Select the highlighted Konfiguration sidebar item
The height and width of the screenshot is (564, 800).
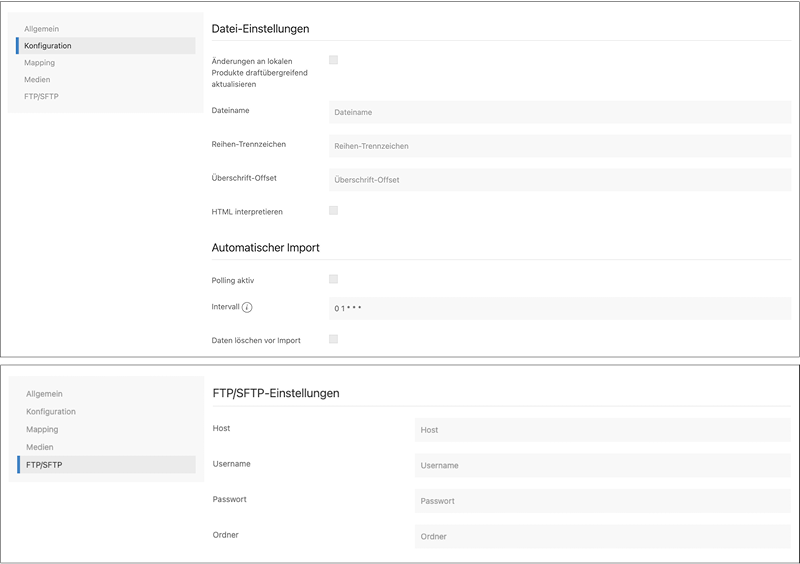tap(48, 46)
